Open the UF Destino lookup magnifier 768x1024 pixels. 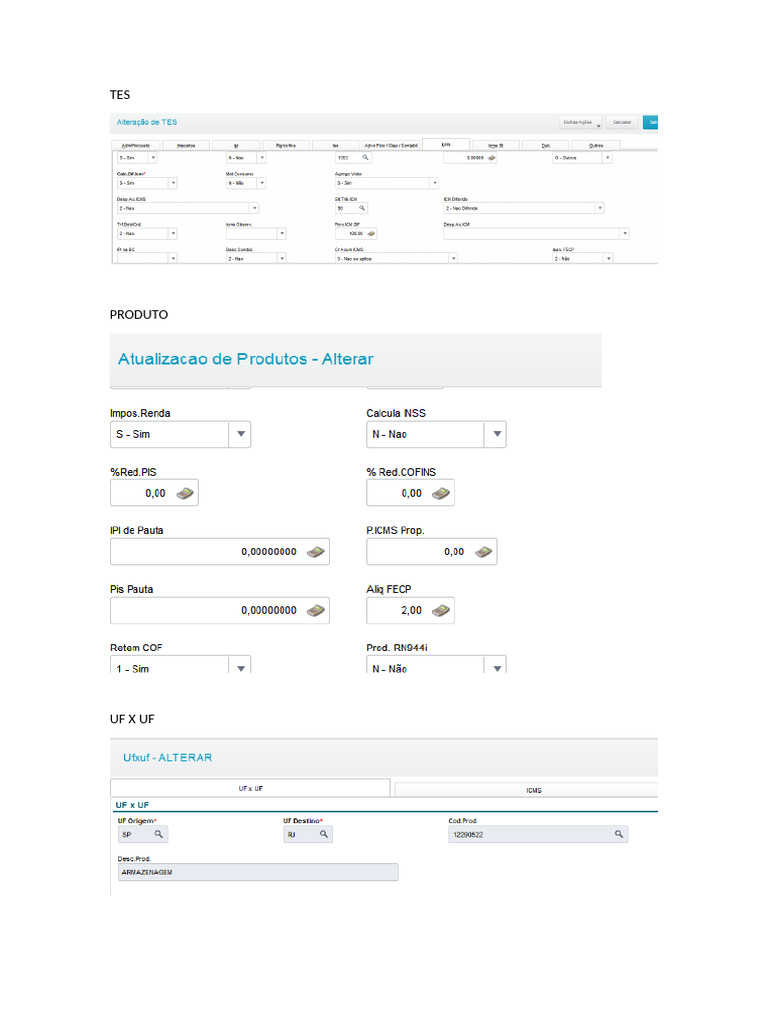(x=323, y=833)
